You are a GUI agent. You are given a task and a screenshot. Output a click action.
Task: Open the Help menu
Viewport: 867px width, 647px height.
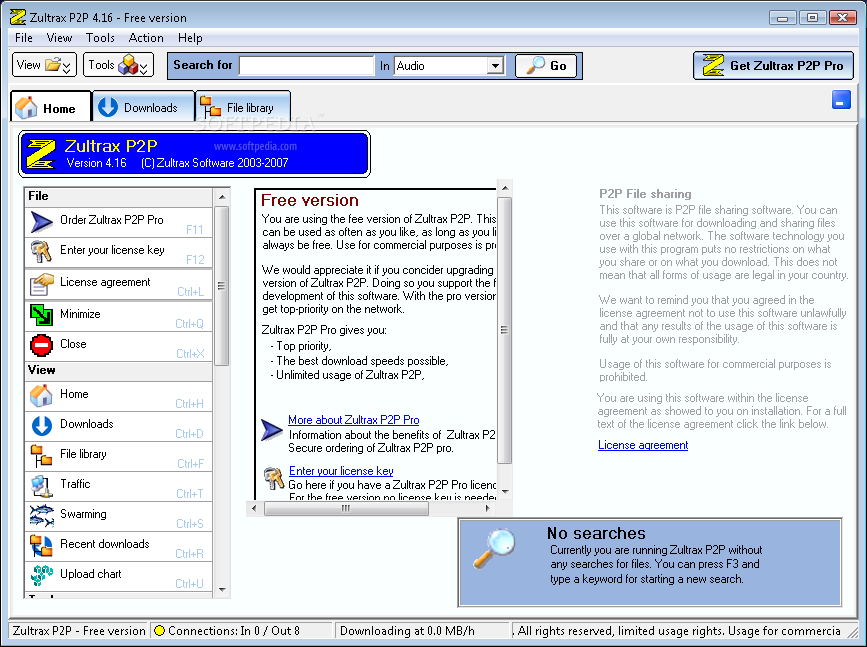[190, 38]
